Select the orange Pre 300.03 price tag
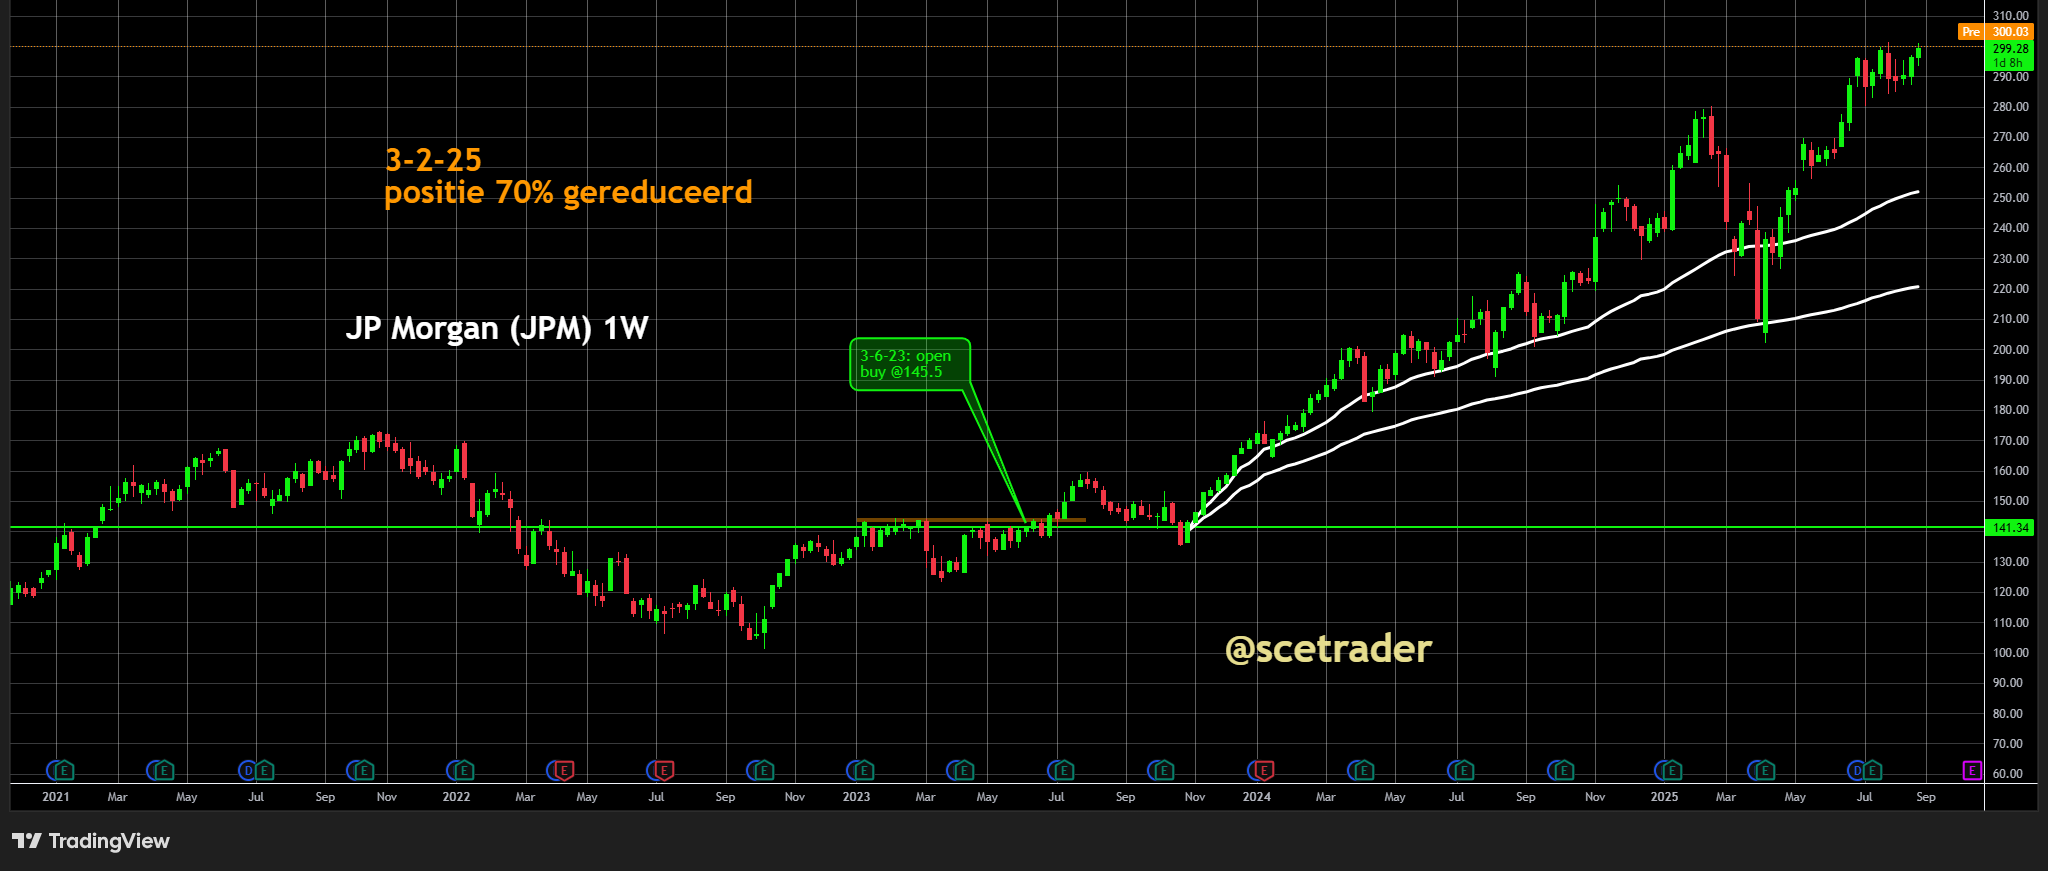This screenshot has width=2048, height=871. (x=1995, y=32)
